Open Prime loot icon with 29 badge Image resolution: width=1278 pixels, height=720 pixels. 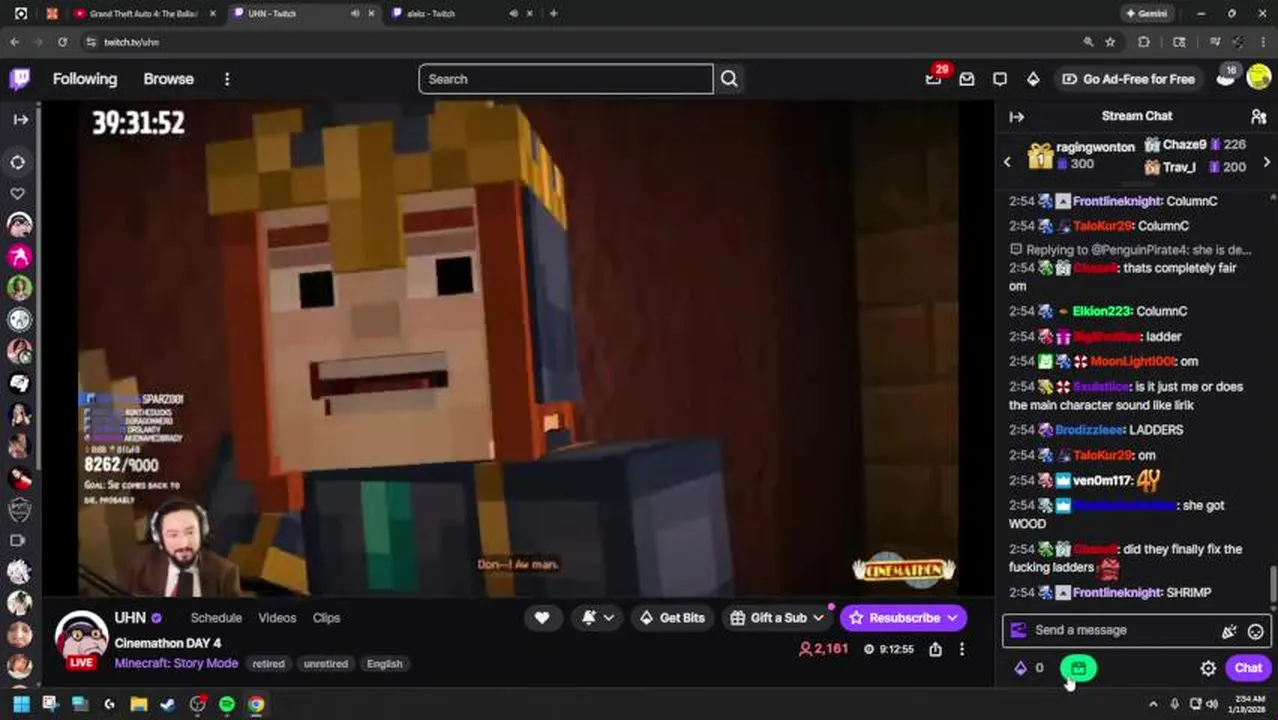click(x=933, y=79)
